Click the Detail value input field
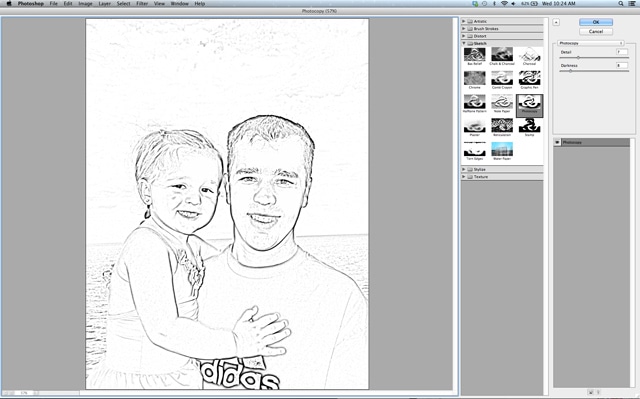The width and height of the screenshot is (640, 399). 622,52
